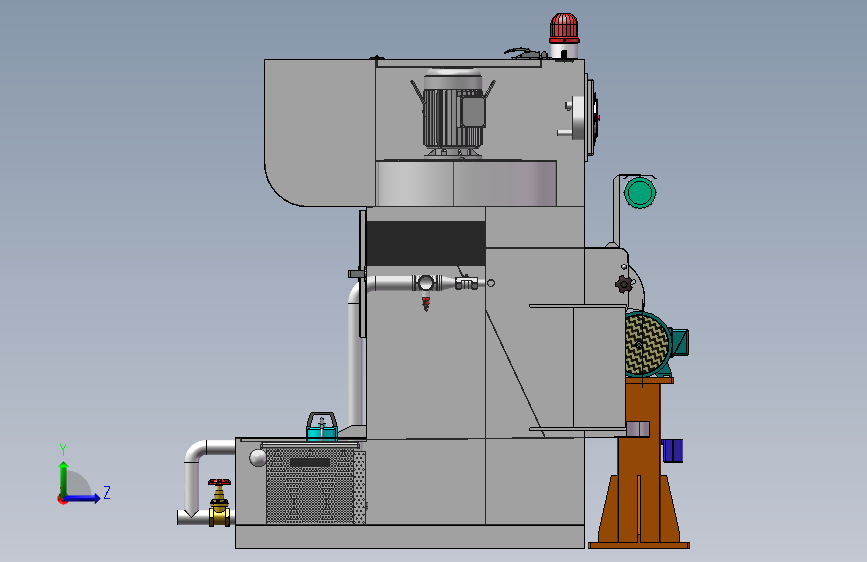Select the zigzag-patterned round filter disc
The image size is (867, 562).
point(646,344)
